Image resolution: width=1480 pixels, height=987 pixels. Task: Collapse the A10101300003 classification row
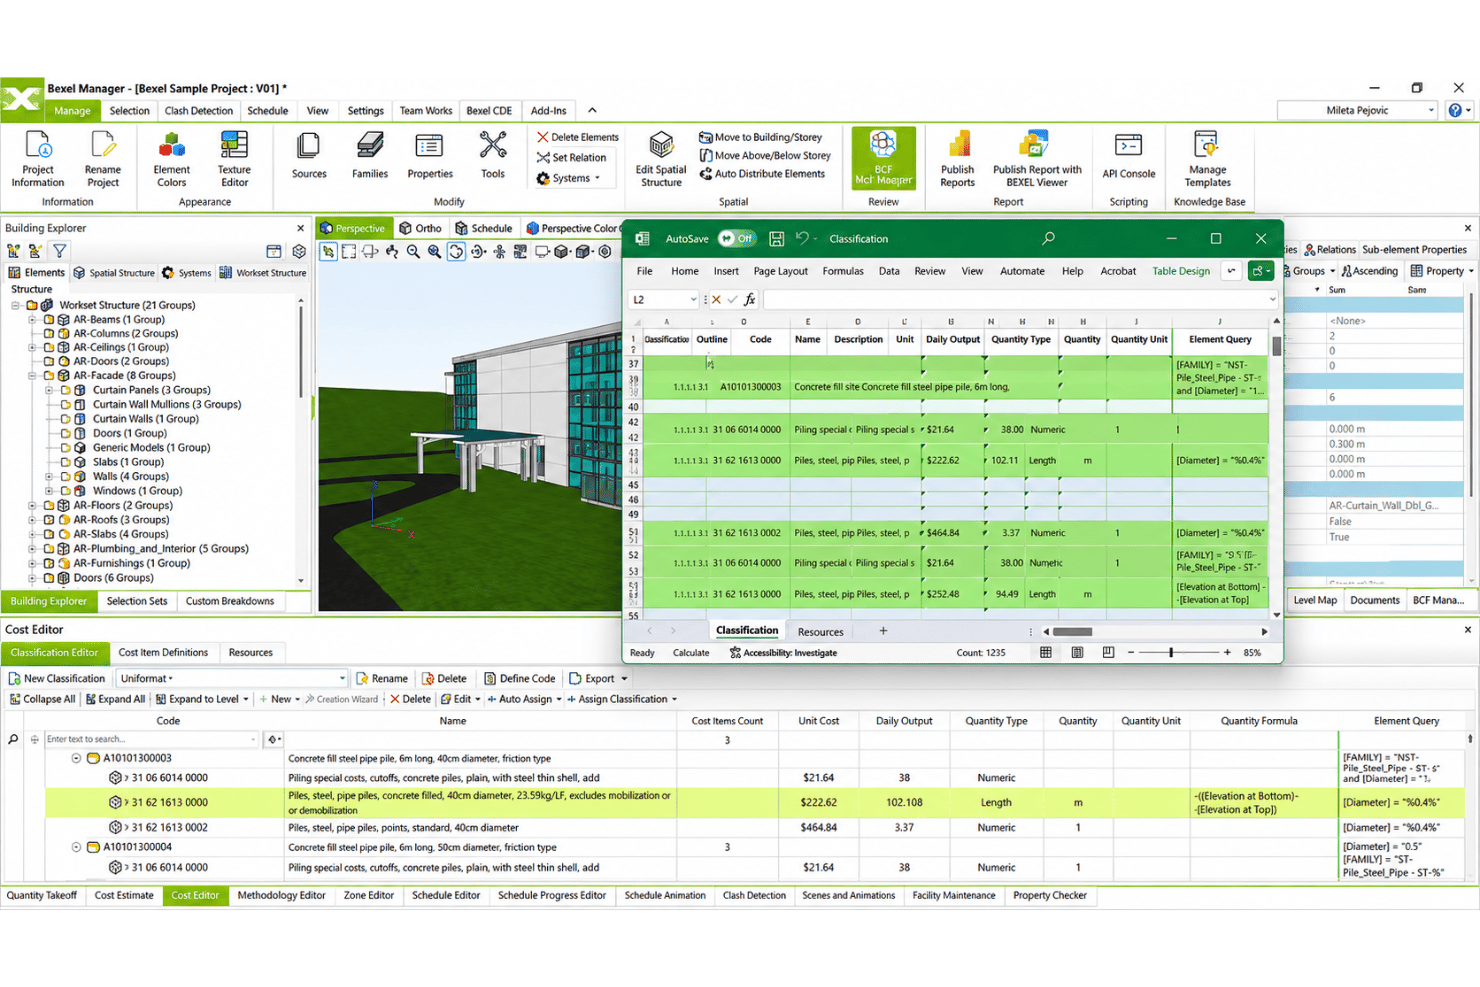pyautogui.click(x=76, y=759)
